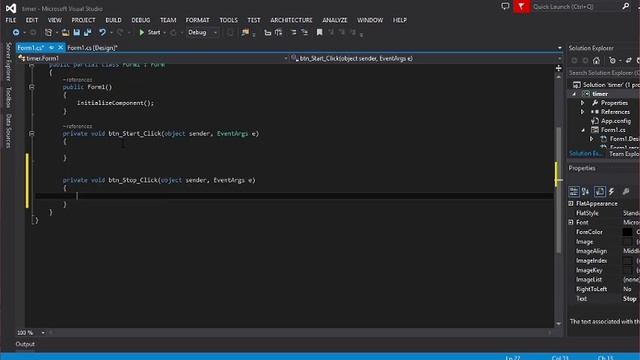Viewport: 640px width, 360px height.
Task: Click the Quick Launch magnifier icon
Action: pyautogui.click(x=626, y=6)
